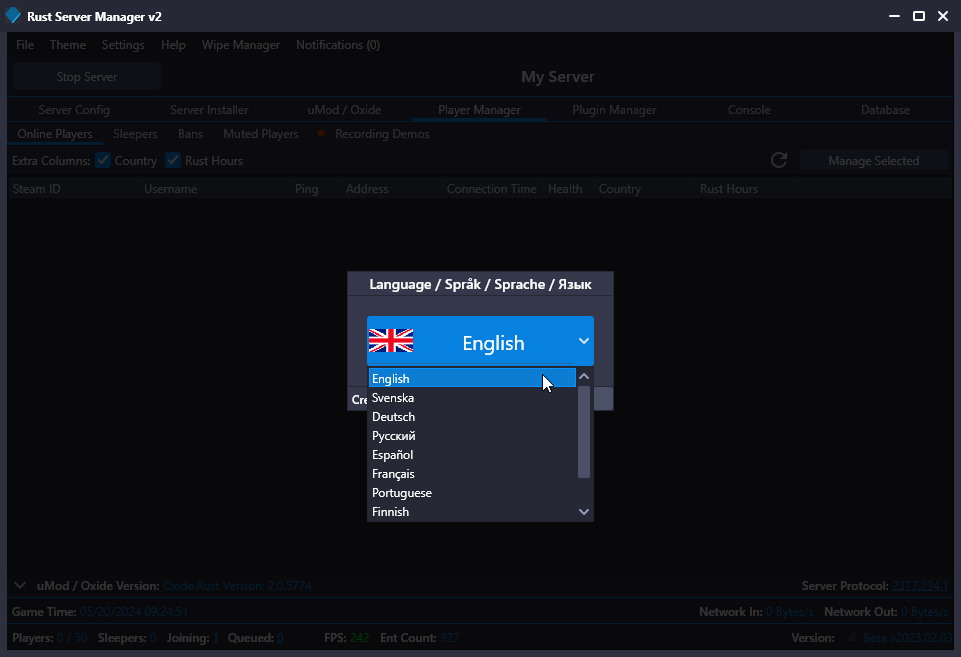Collapse the uMod / Oxide Version panel

point(20,585)
